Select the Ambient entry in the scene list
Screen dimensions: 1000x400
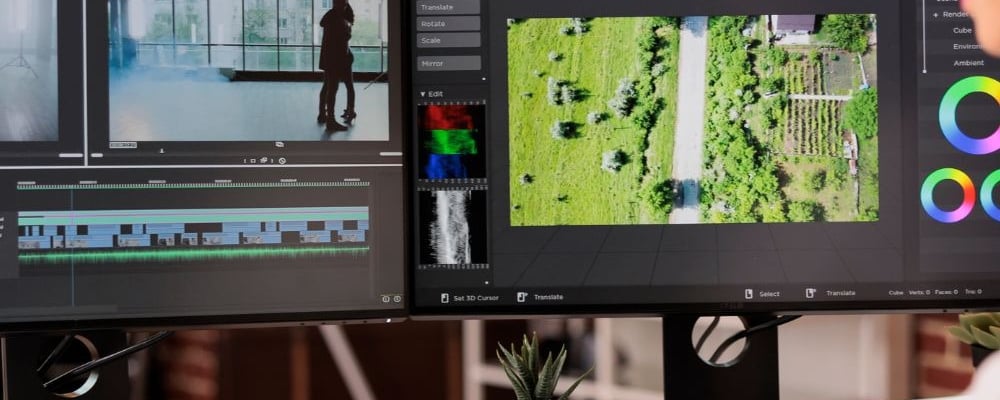968,63
